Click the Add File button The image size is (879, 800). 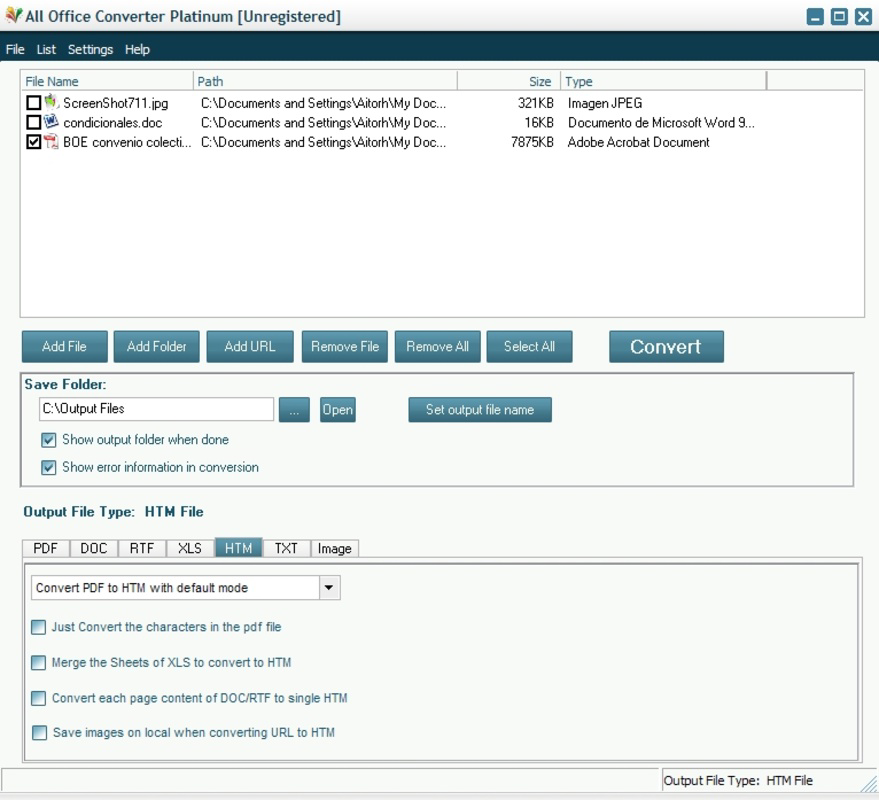[x=64, y=346]
